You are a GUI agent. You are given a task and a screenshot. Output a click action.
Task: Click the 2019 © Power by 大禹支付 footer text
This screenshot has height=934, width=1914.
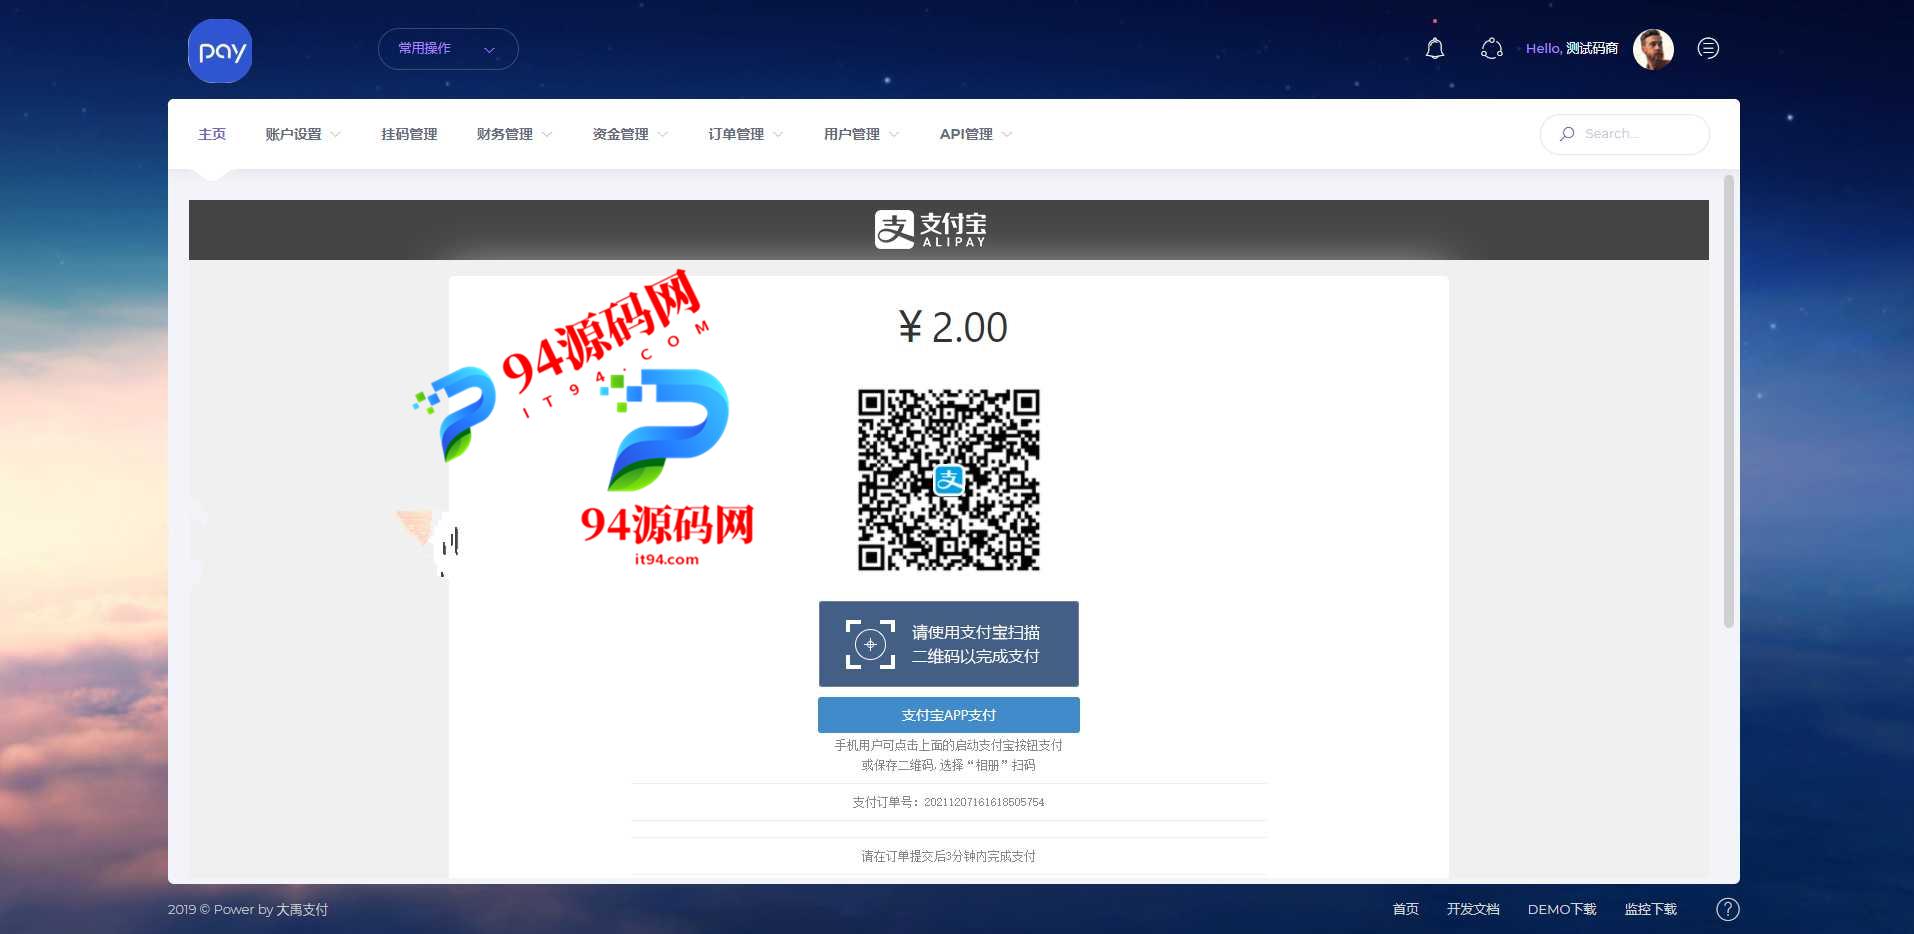pyautogui.click(x=248, y=909)
